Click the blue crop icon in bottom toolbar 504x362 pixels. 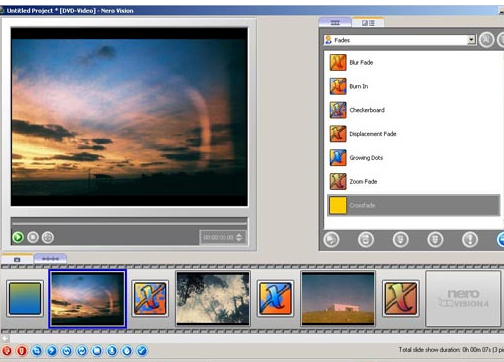tap(37, 351)
